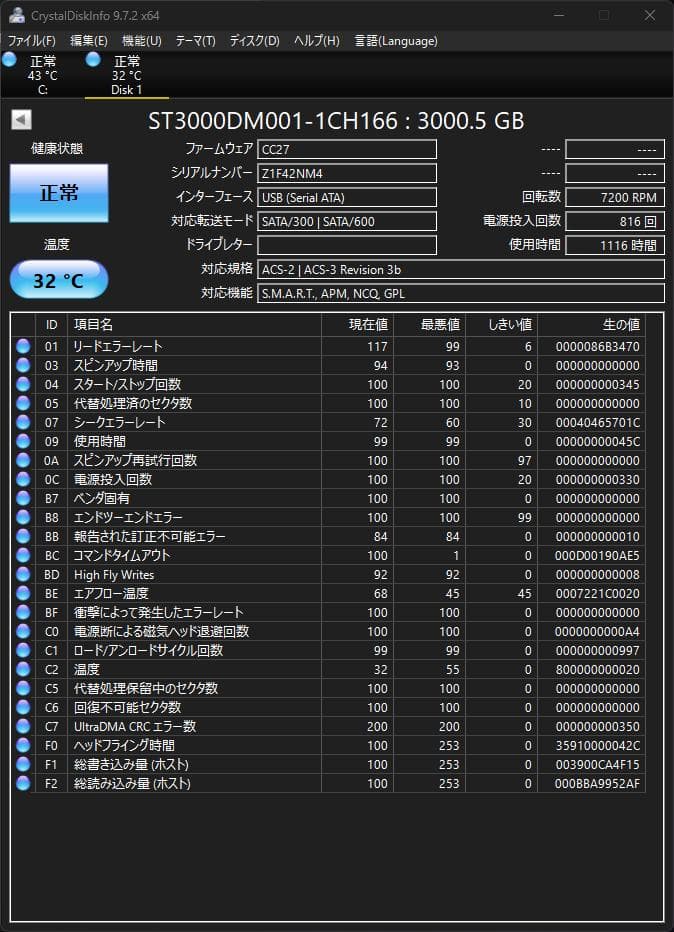Click the previous disk arrow button
Screen dimensions: 674x932
coord(21,119)
